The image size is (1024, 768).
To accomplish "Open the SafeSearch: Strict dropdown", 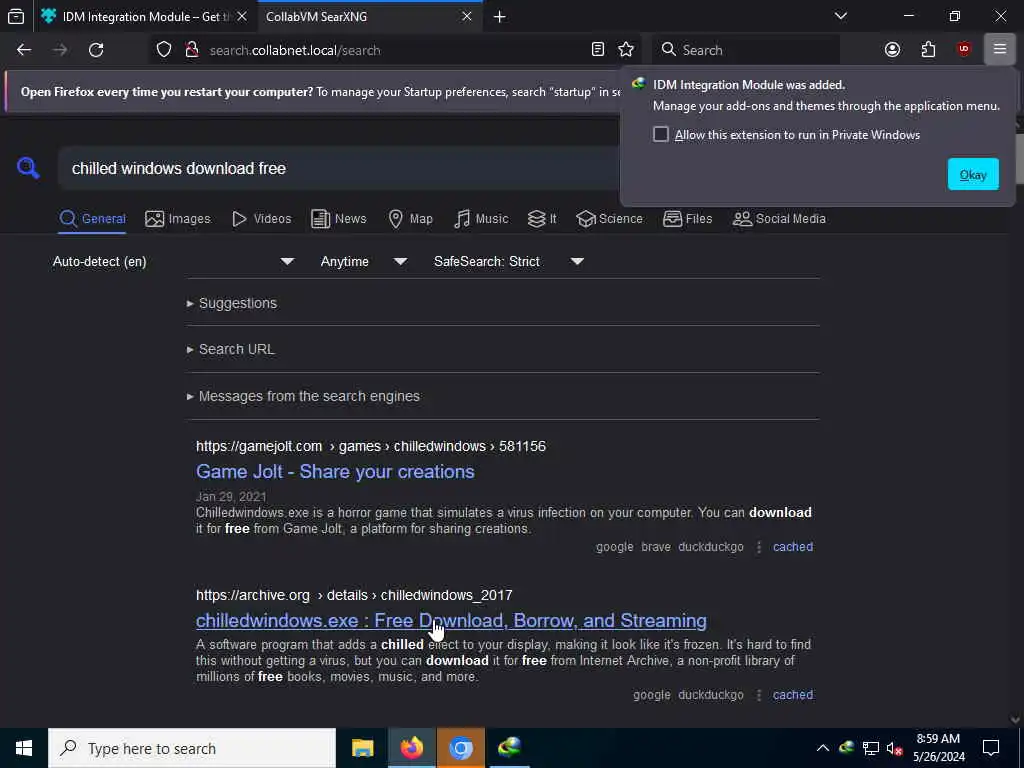I will [x=509, y=261].
